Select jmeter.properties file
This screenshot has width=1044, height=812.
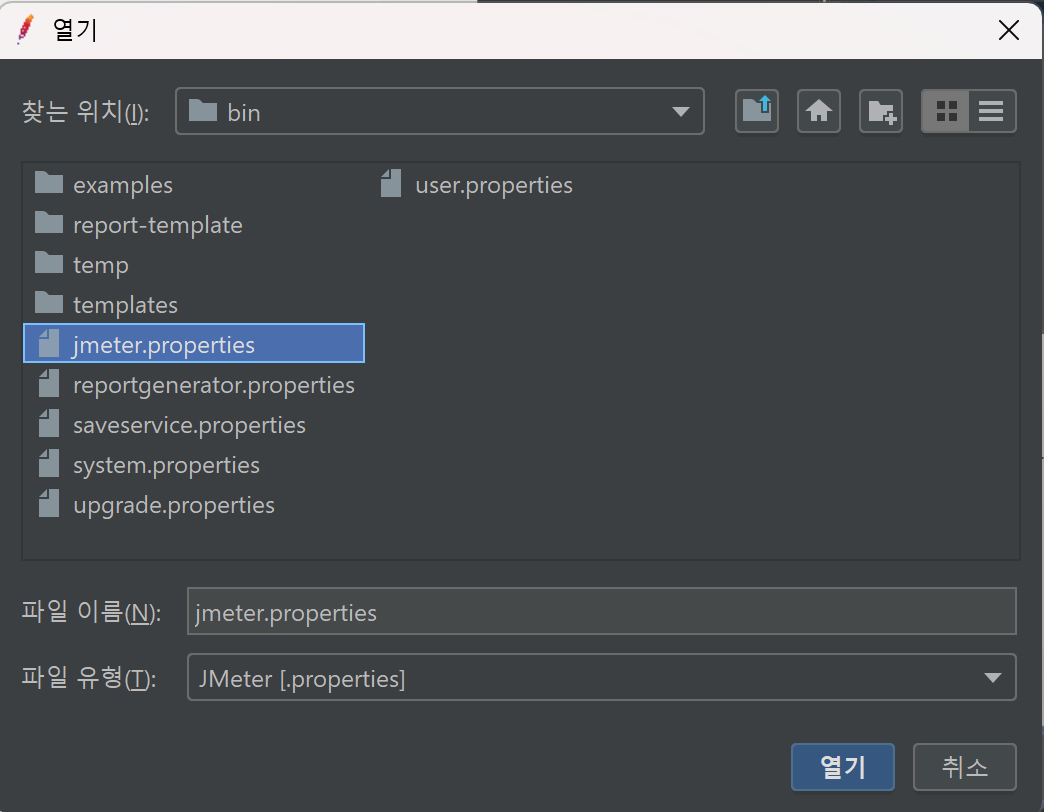click(x=194, y=343)
